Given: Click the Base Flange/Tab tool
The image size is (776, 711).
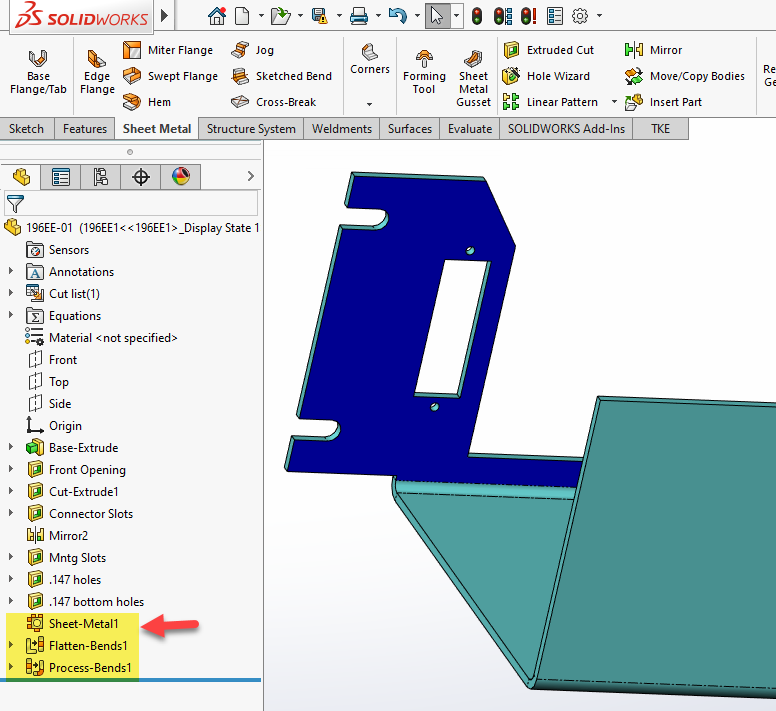Looking at the screenshot, I should (38, 73).
